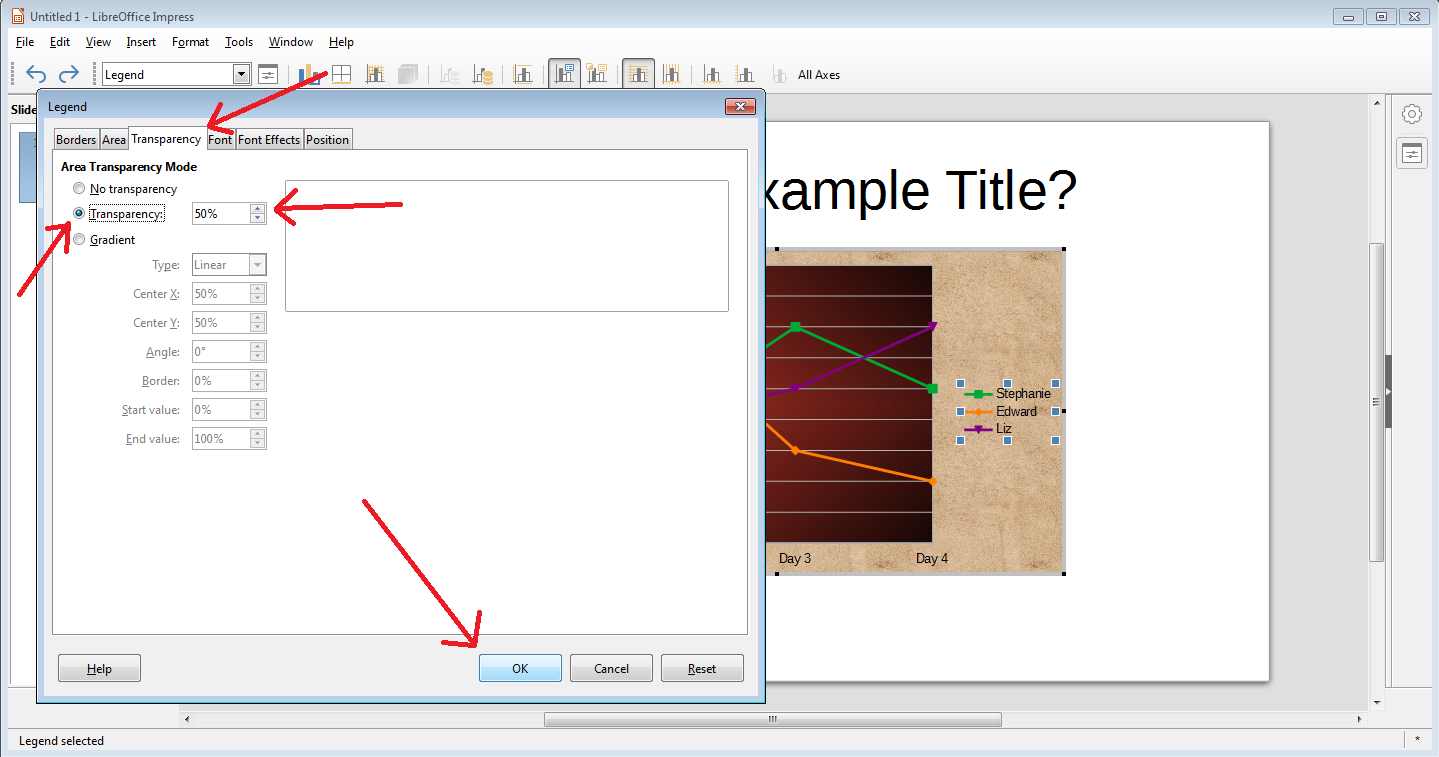Screen dimensions: 1439x757
Task: Switch to the Borders tab
Action: (76, 140)
